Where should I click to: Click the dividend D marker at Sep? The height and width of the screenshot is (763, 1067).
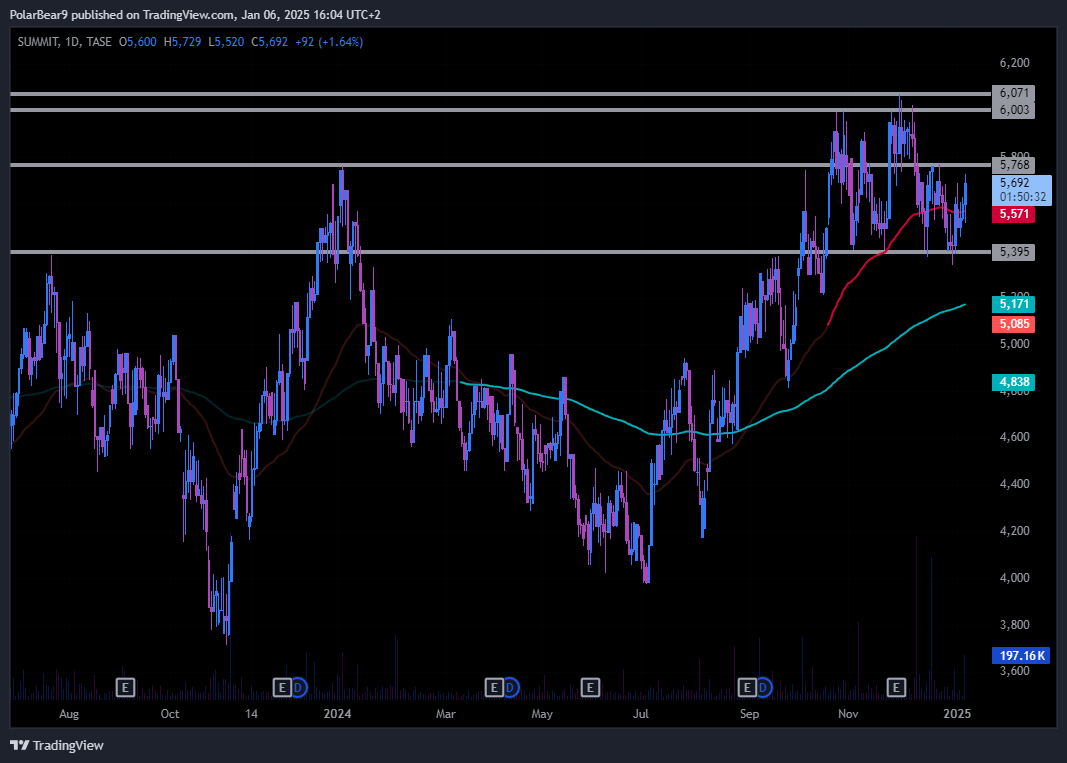pos(764,687)
